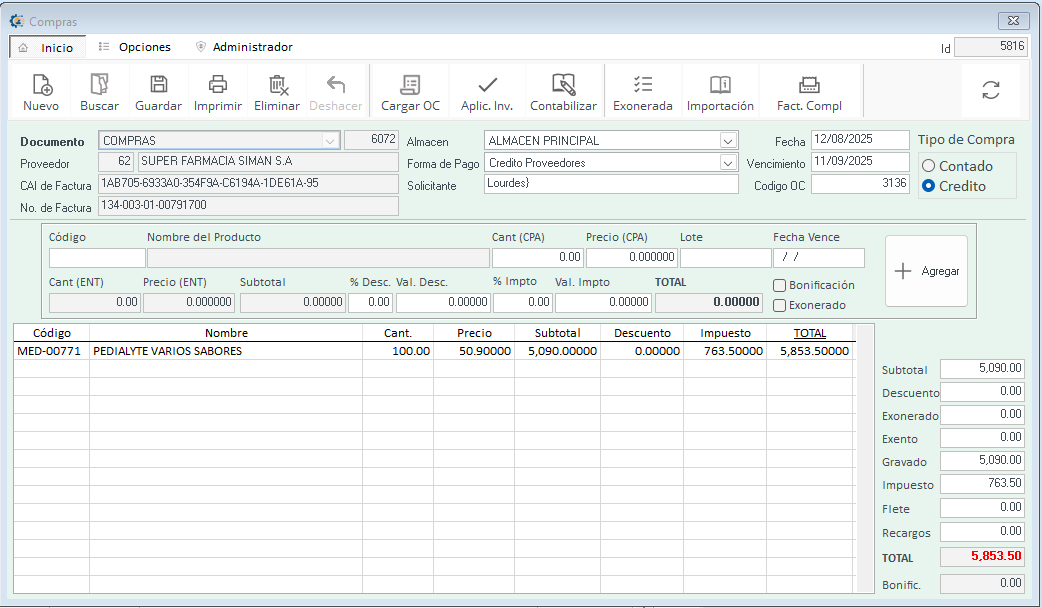Save the purchase with Guardar
Image resolution: width=1042 pixels, height=608 pixels.
(x=158, y=86)
